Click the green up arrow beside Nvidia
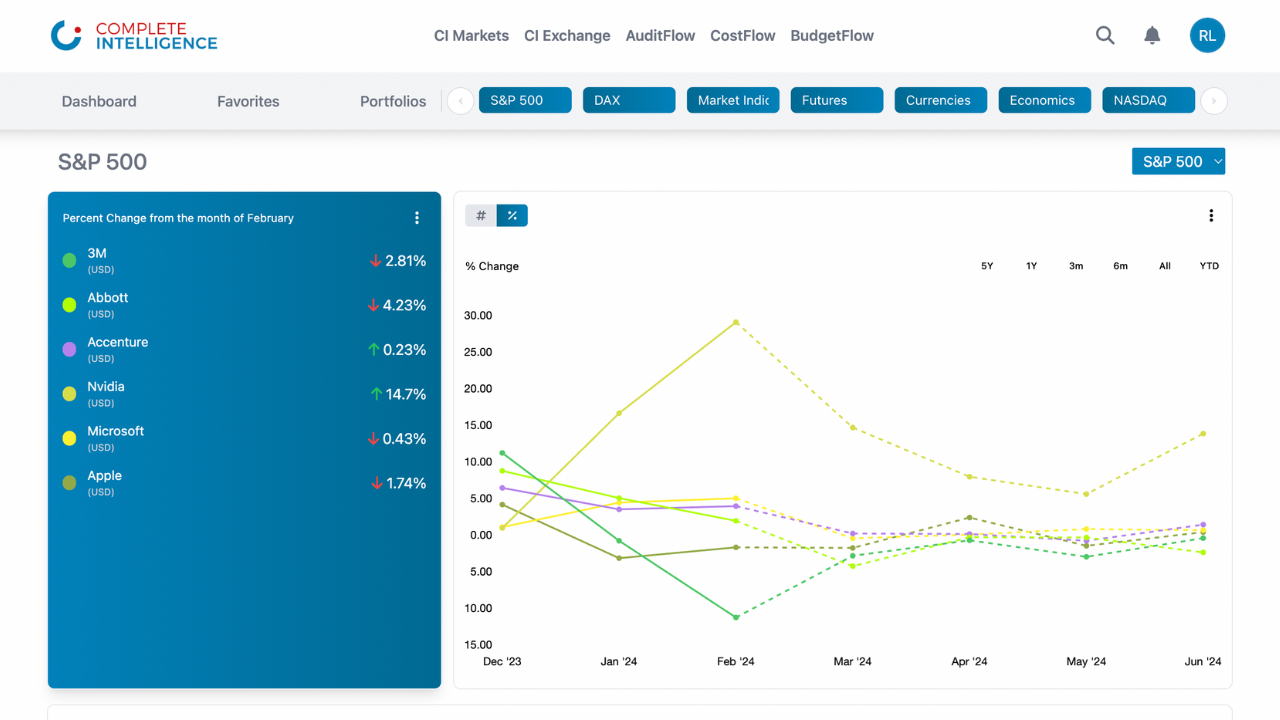 tap(376, 394)
